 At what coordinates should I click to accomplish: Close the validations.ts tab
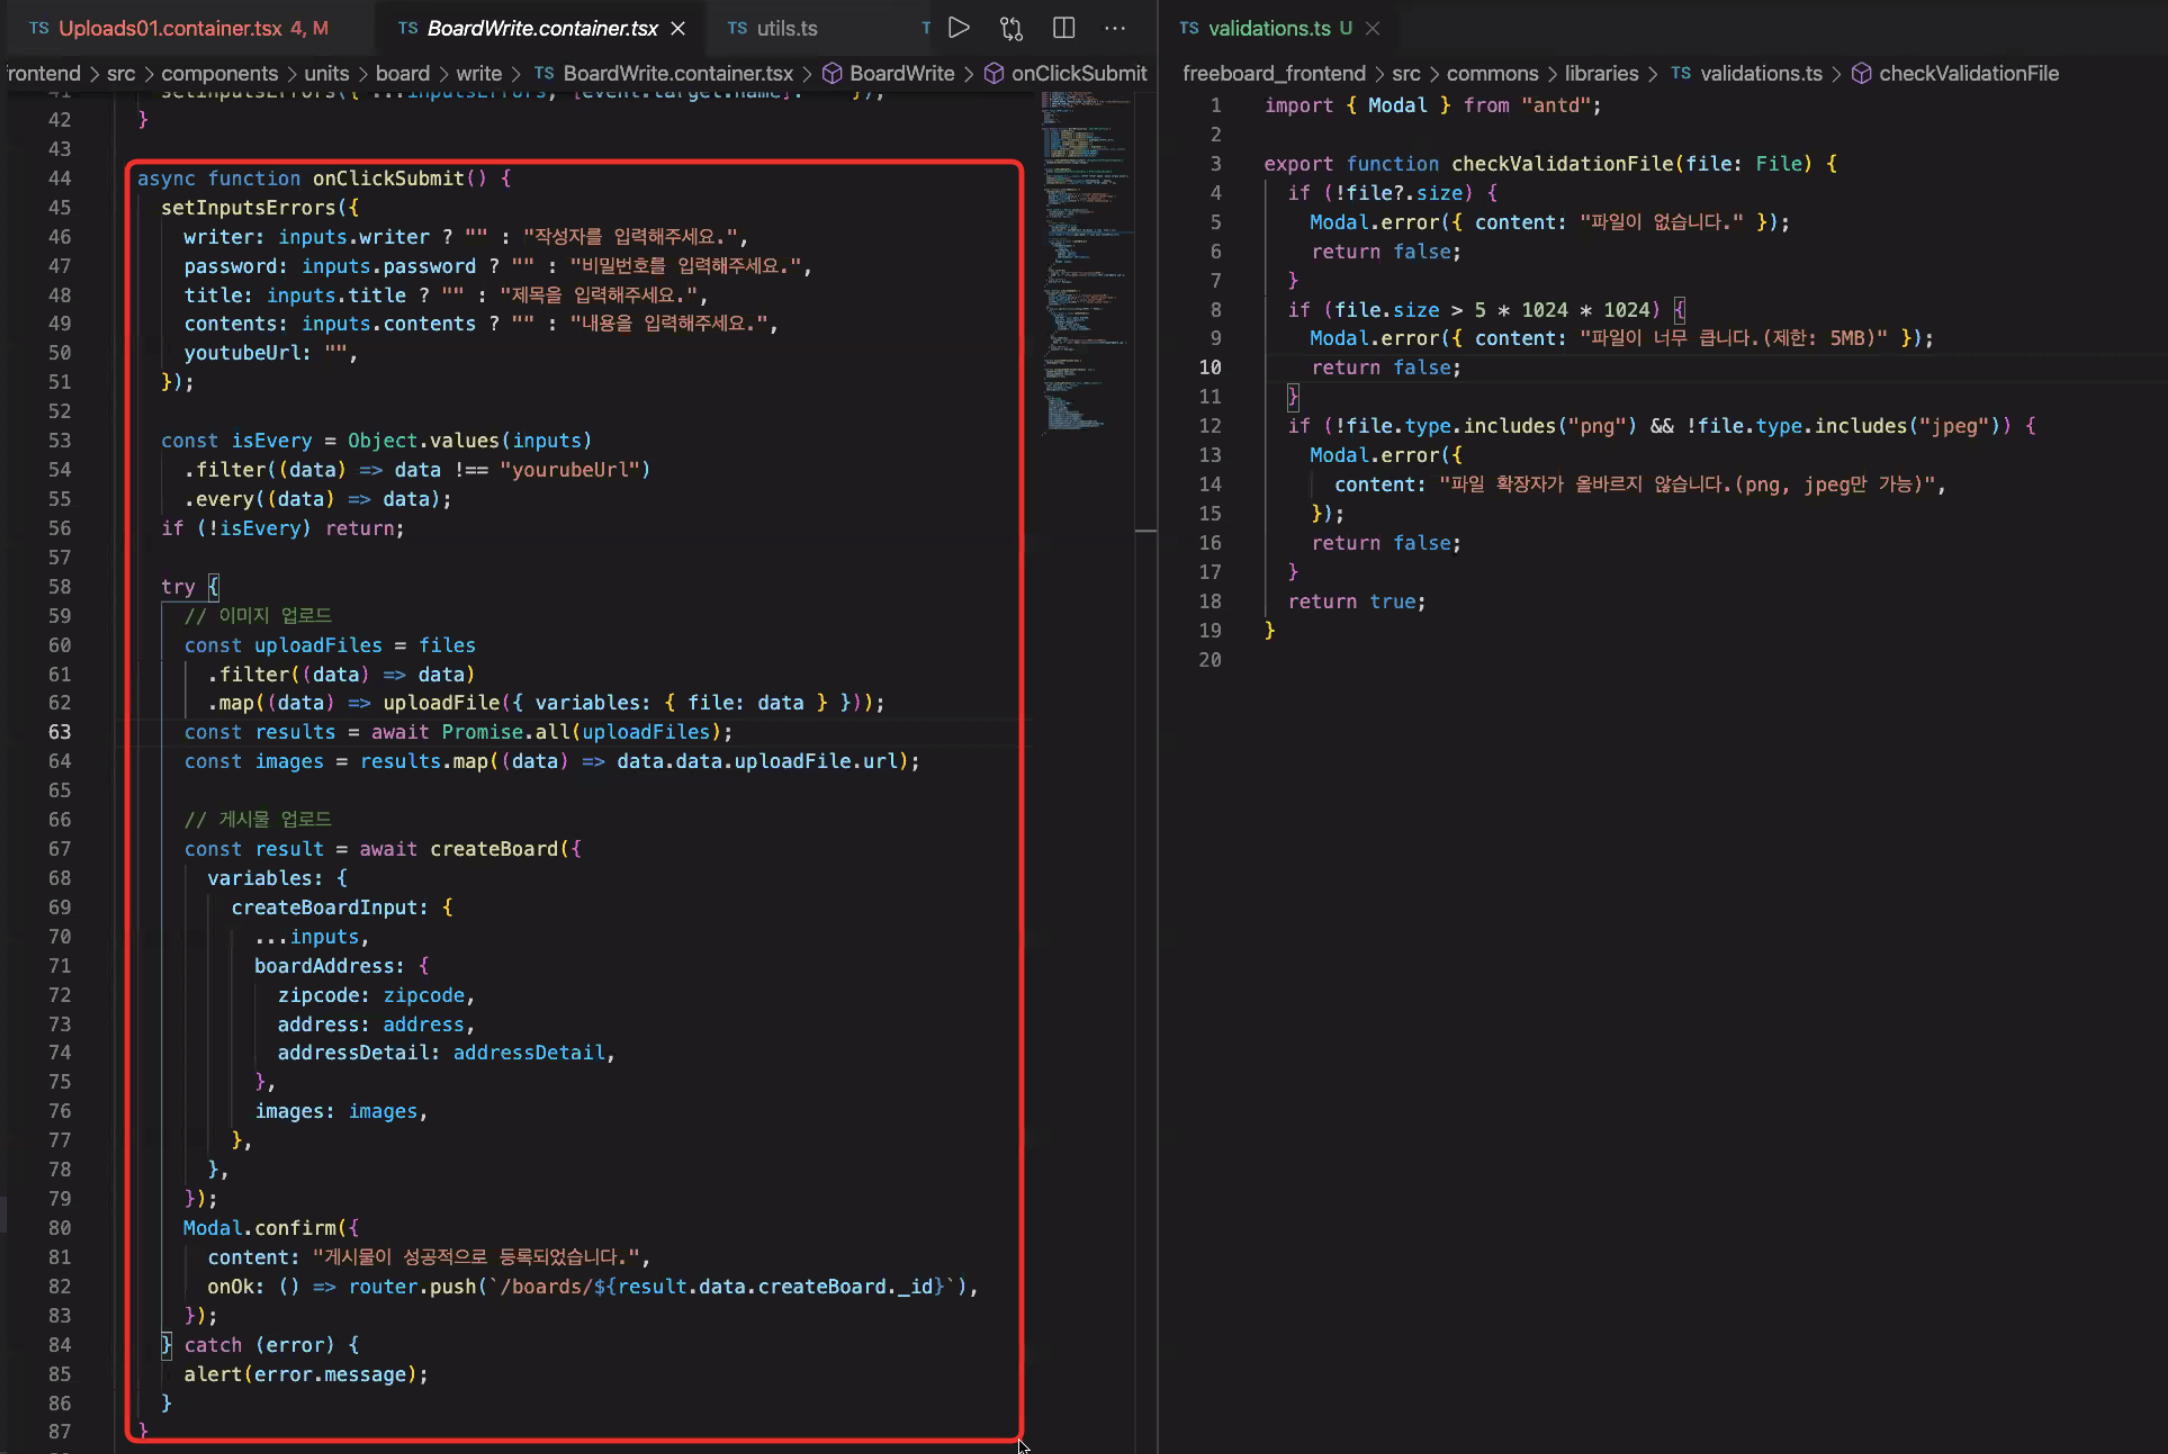pyautogui.click(x=1373, y=28)
